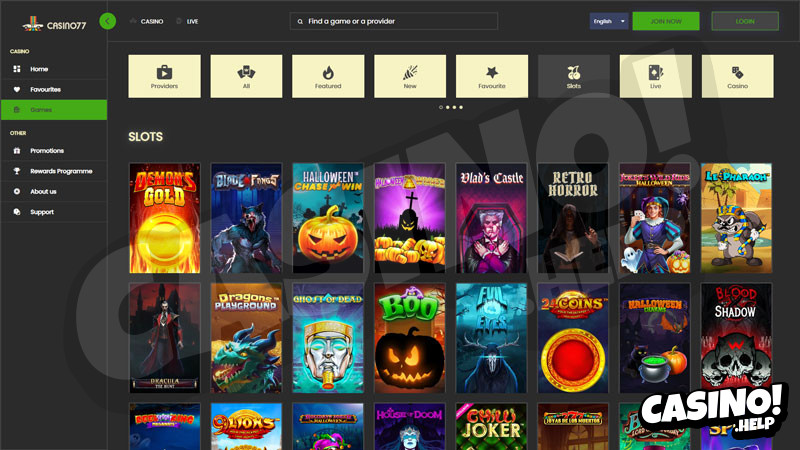Open Promotions in the sidebar
The width and height of the screenshot is (800, 450).
tap(54, 151)
